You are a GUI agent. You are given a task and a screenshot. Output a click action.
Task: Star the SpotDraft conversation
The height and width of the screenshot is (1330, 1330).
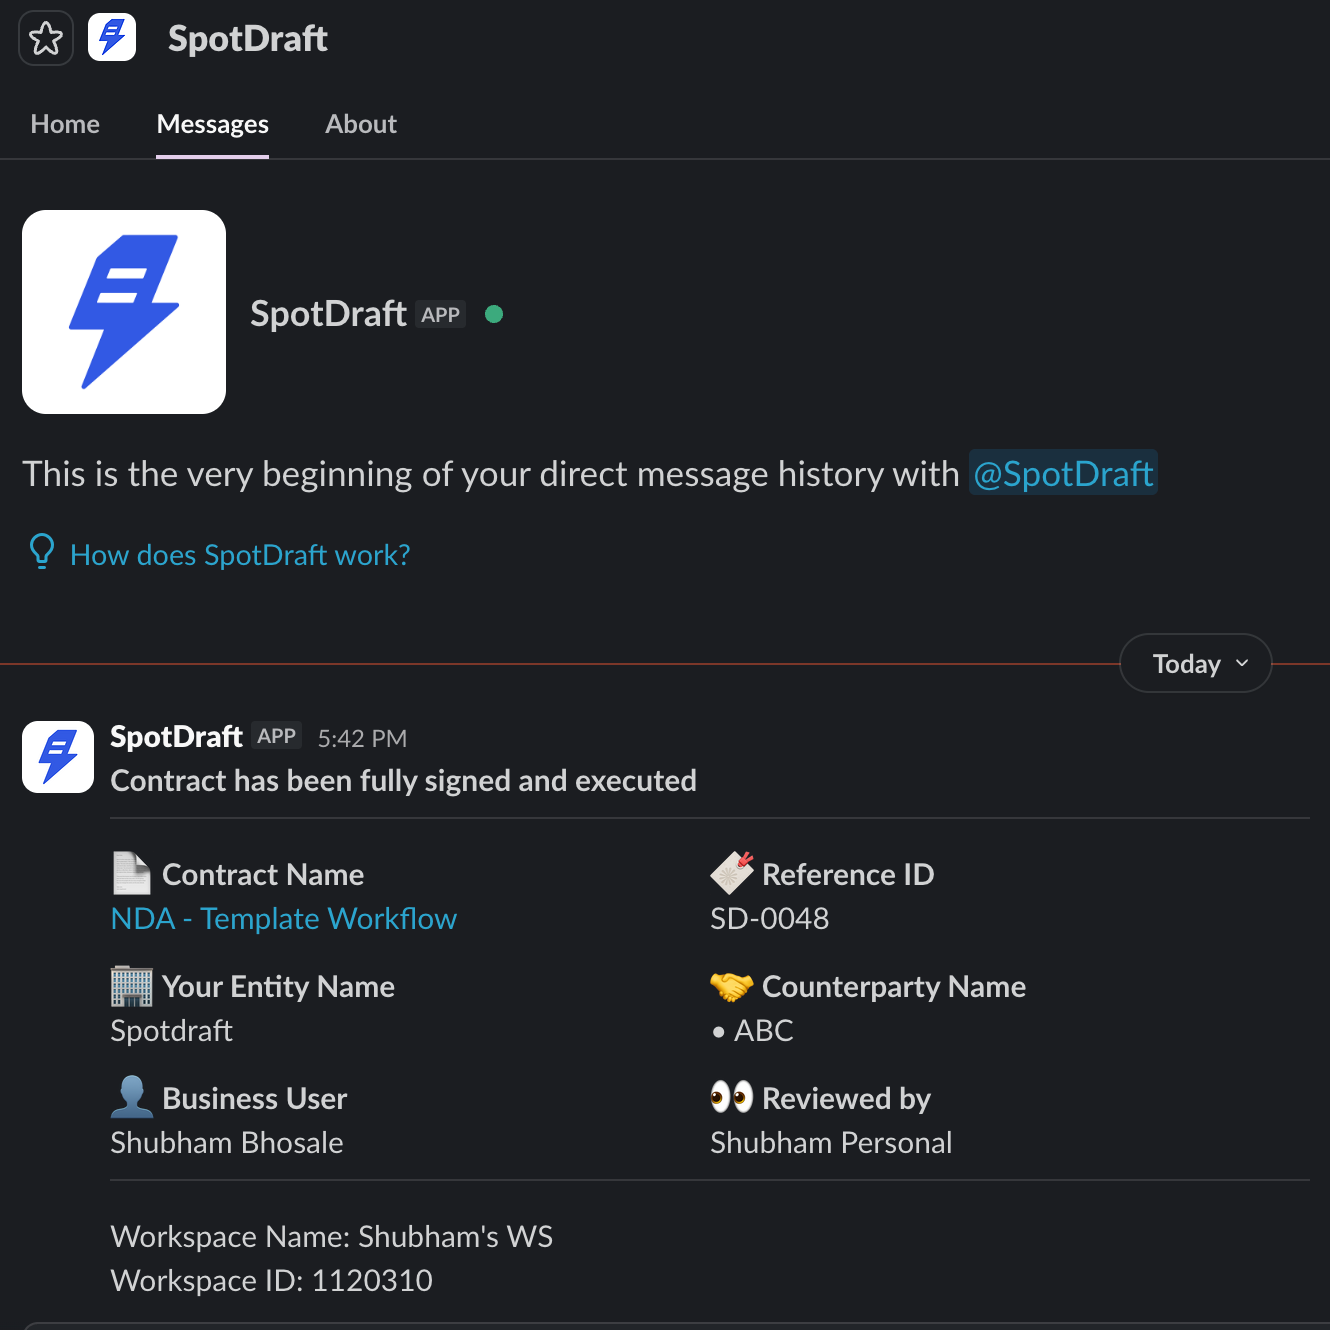46,39
